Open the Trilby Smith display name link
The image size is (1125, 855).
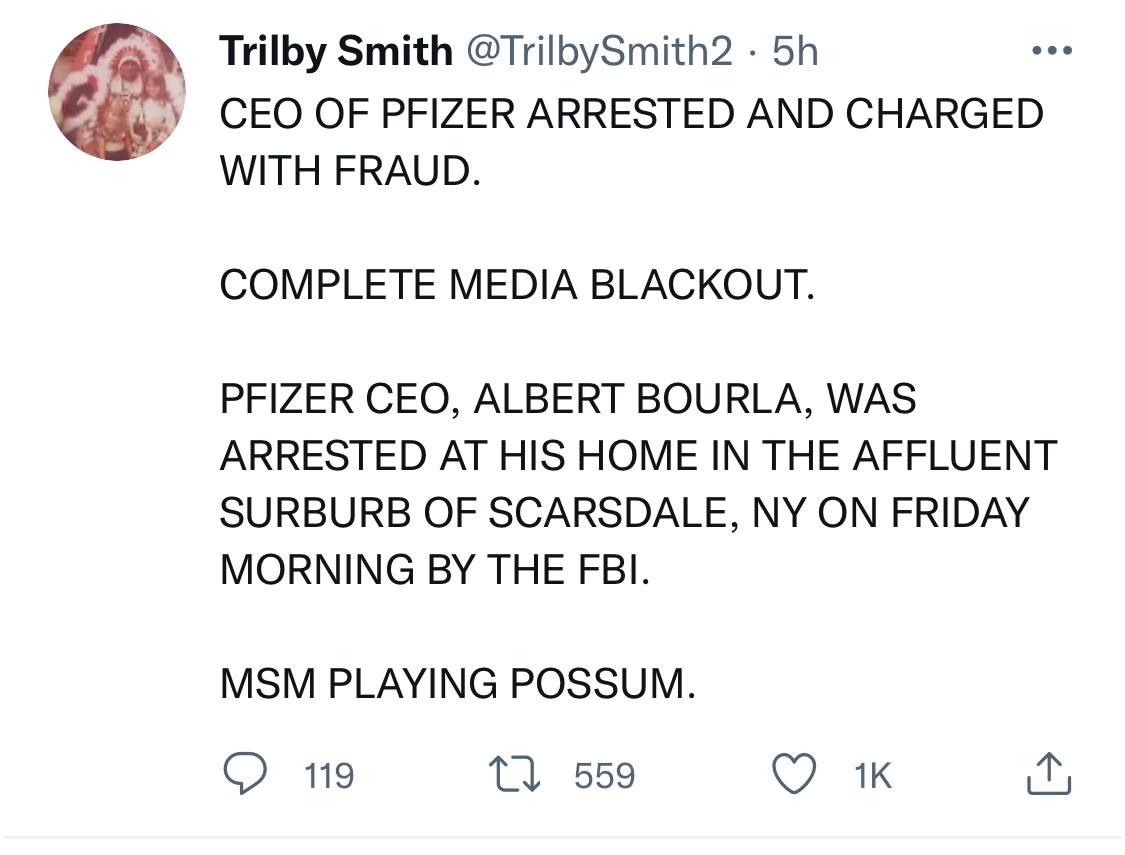tap(335, 52)
